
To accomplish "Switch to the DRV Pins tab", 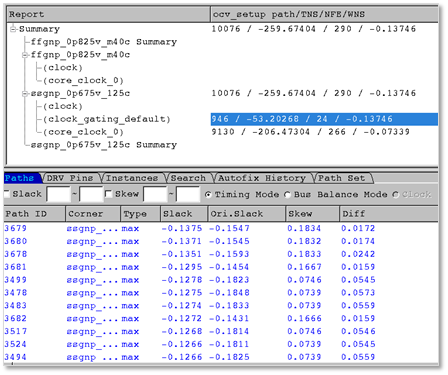I will (70, 178).
